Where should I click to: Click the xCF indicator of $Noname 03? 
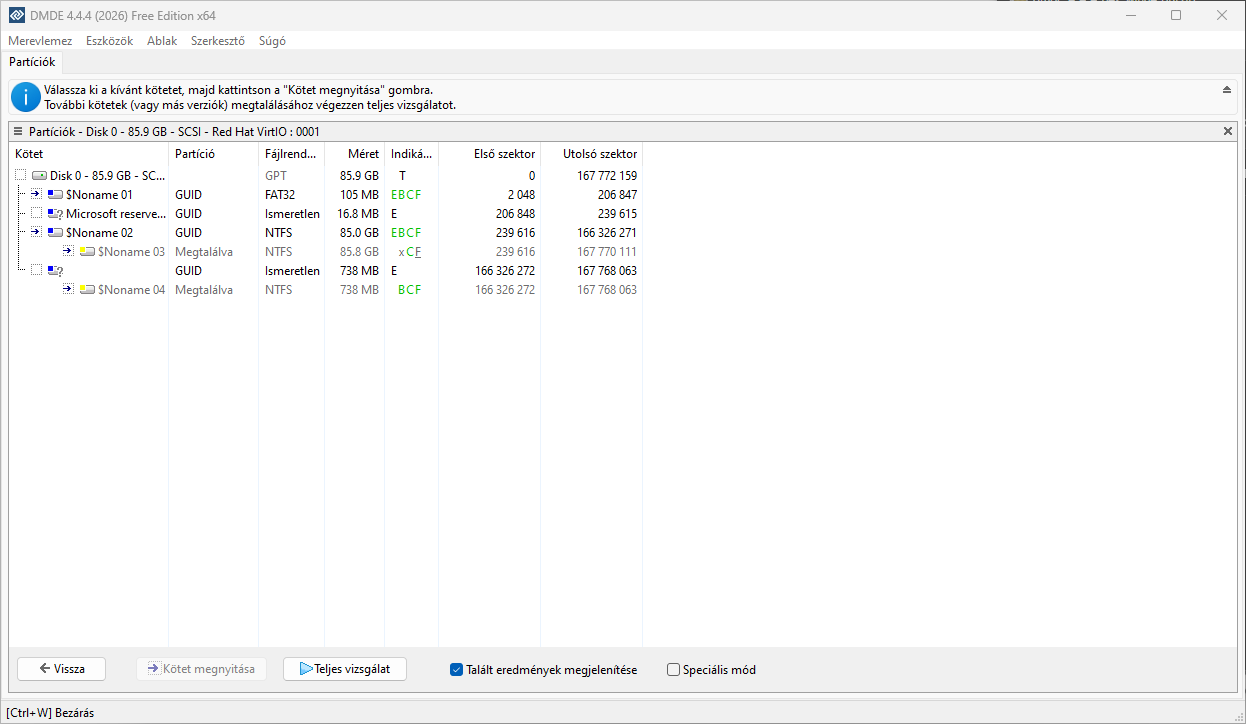410,252
